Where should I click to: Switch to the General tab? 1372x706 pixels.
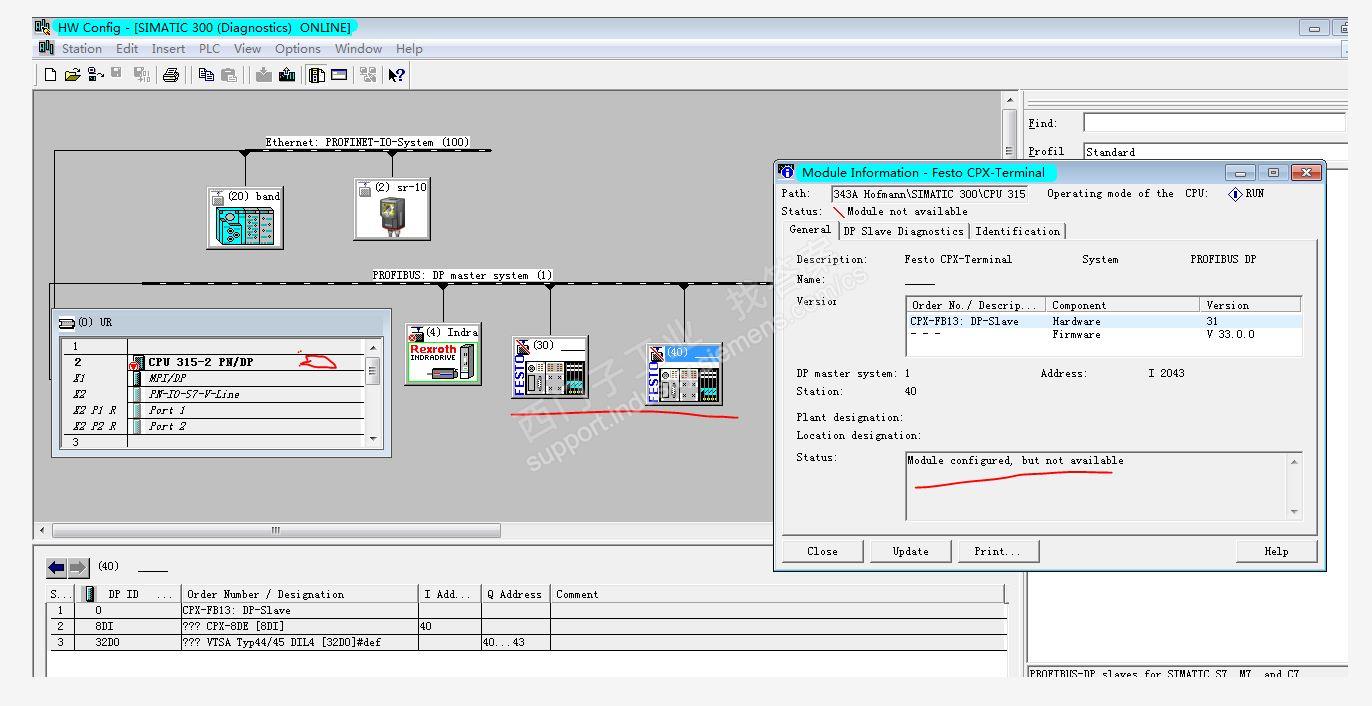pyautogui.click(x=810, y=229)
